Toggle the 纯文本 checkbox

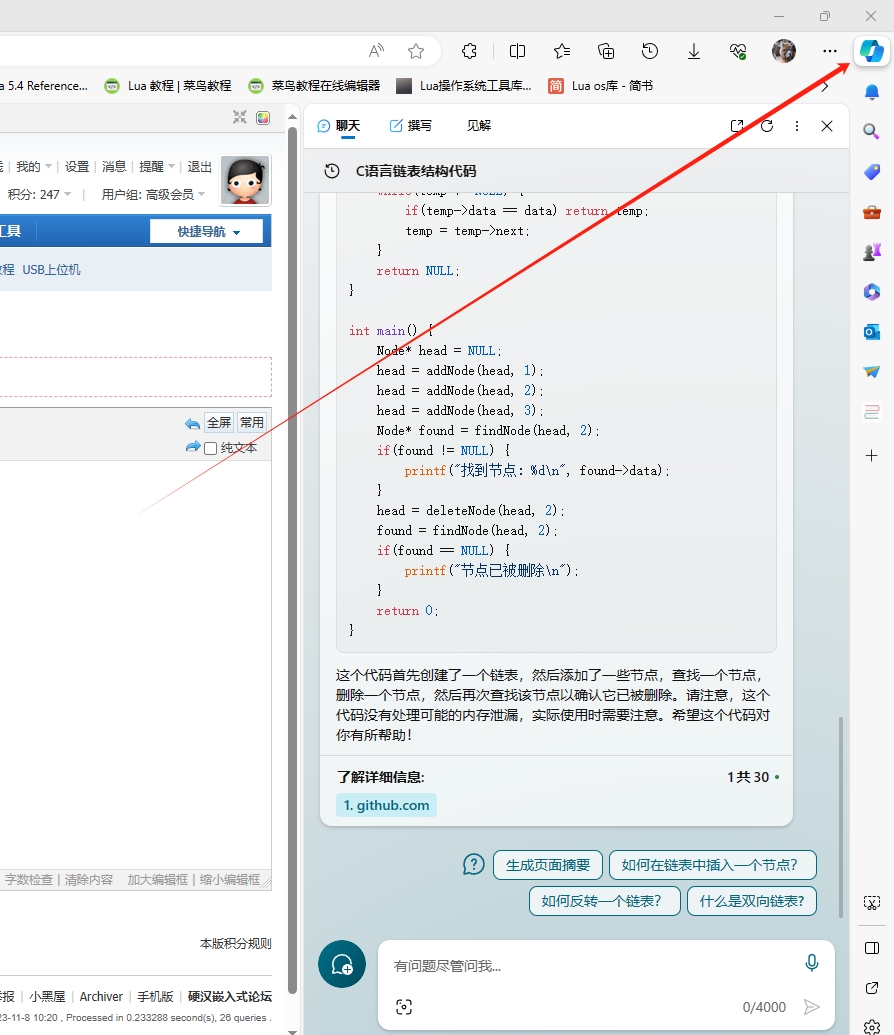(x=211, y=448)
